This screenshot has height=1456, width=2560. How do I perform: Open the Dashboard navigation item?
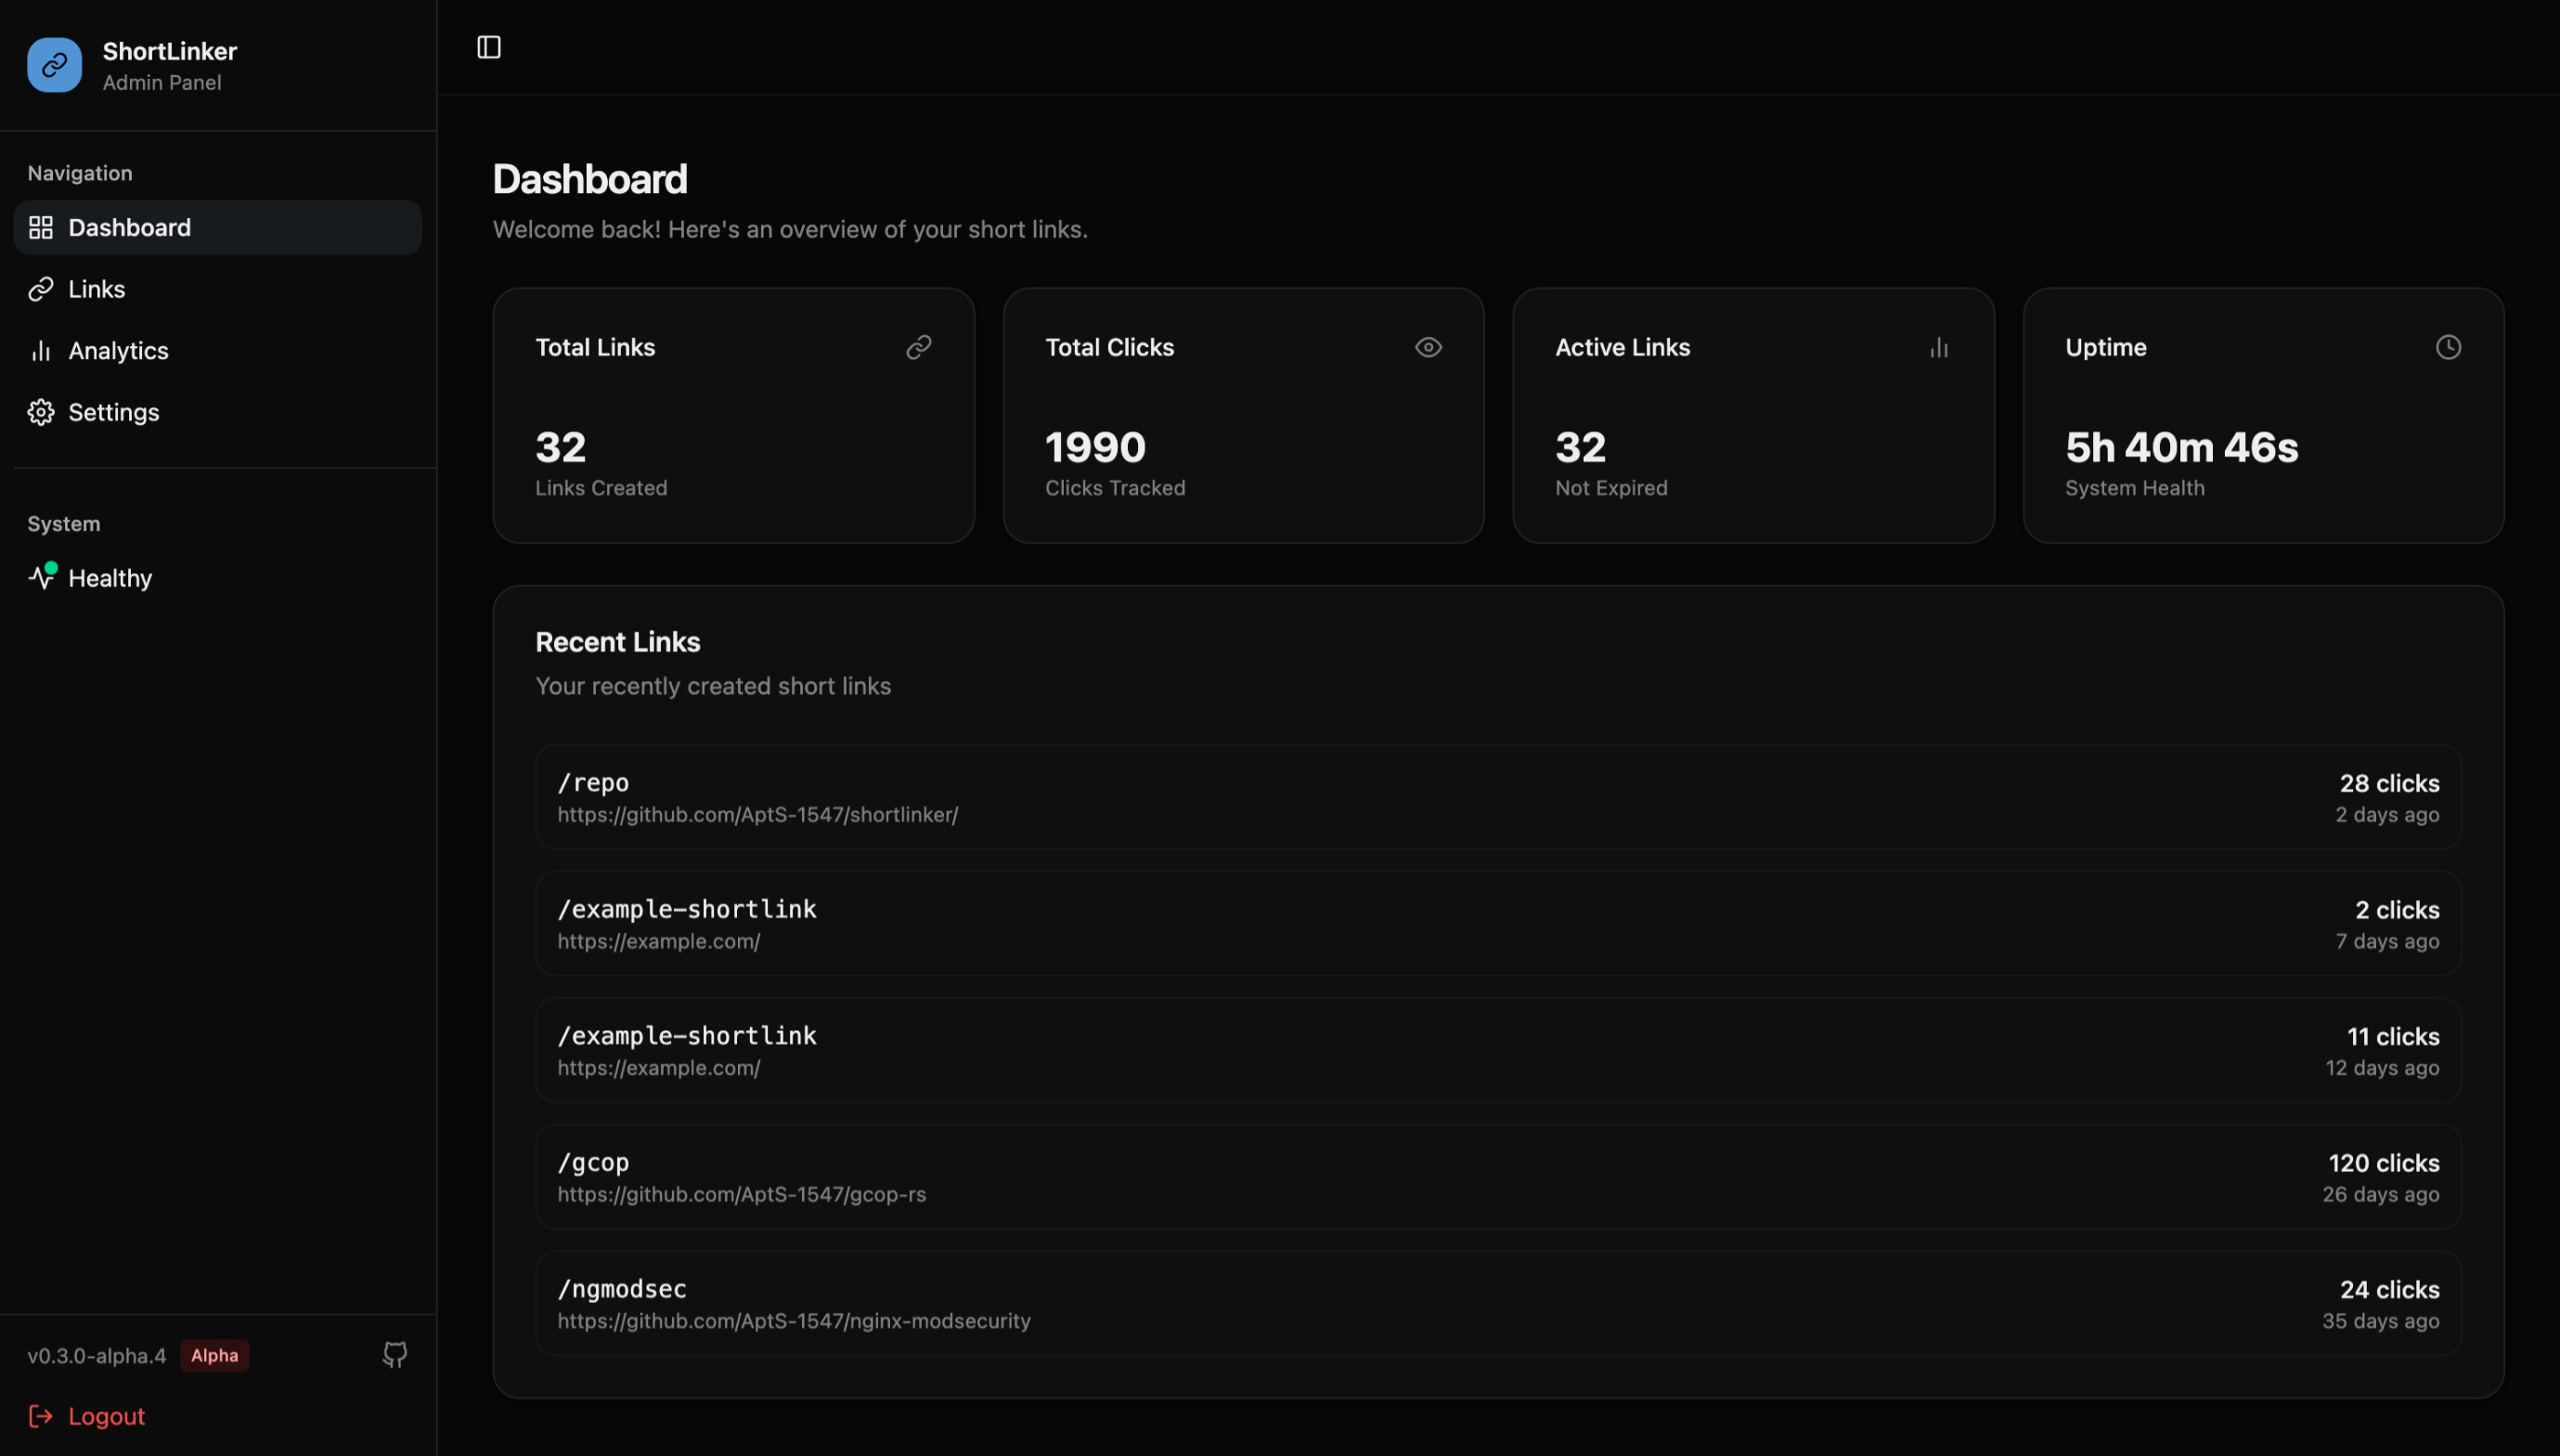point(218,227)
